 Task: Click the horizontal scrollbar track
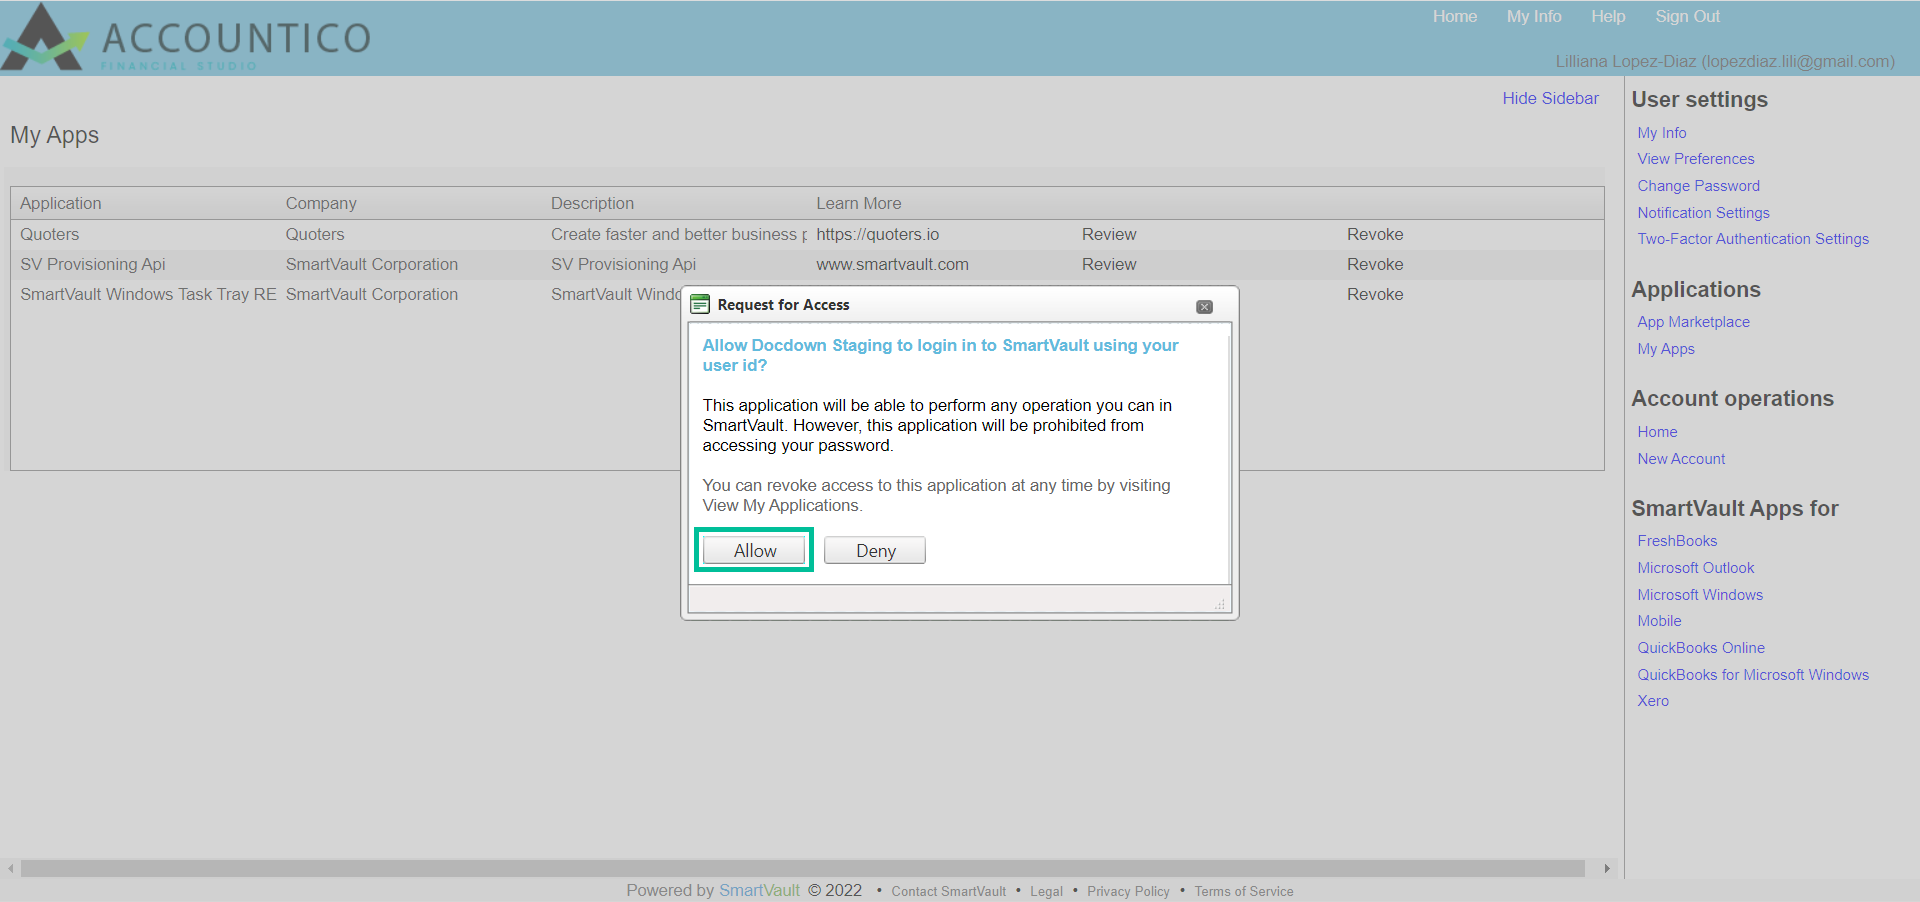click(x=800, y=868)
